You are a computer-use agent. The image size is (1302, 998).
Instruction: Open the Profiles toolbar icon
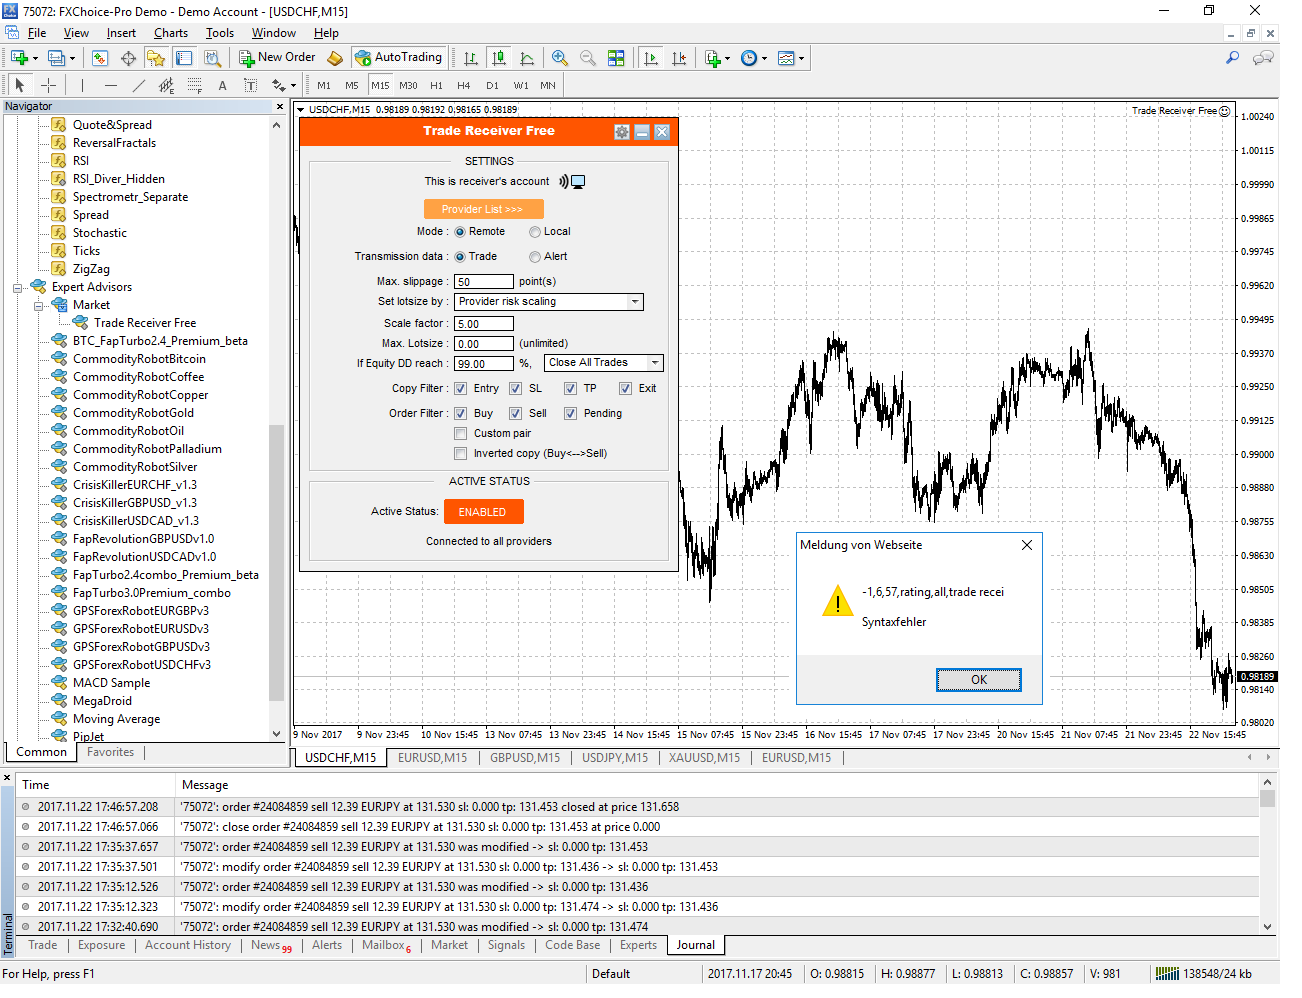point(56,58)
